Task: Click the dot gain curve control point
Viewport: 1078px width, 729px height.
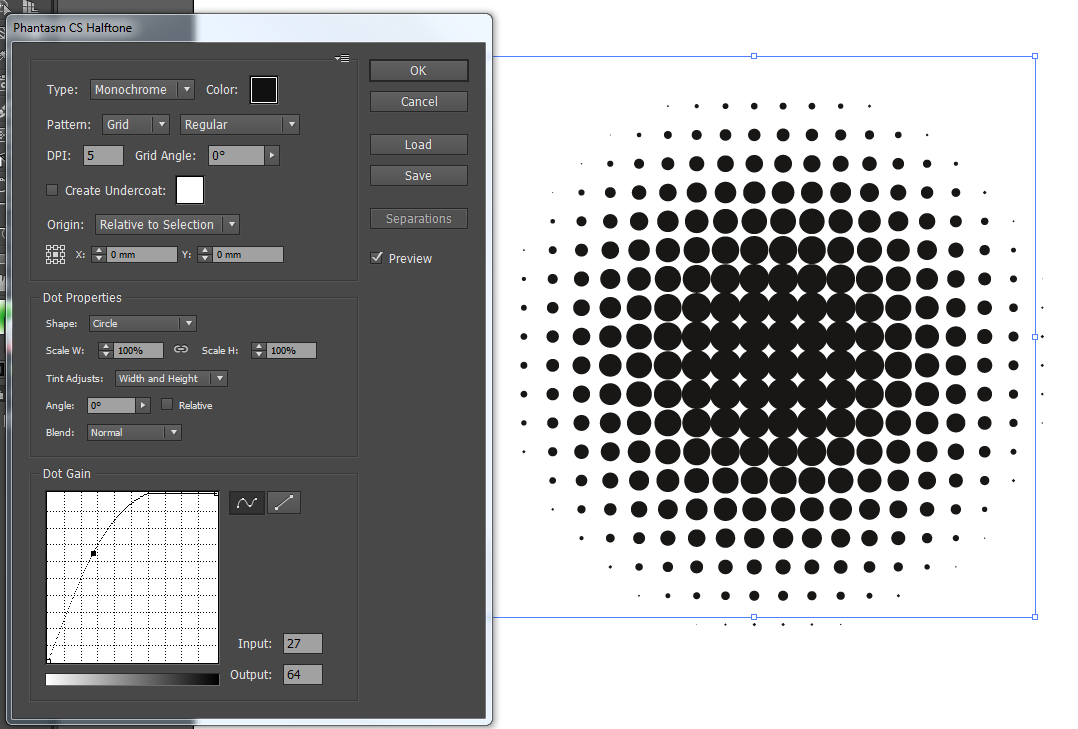Action: (x=94, y=553)
